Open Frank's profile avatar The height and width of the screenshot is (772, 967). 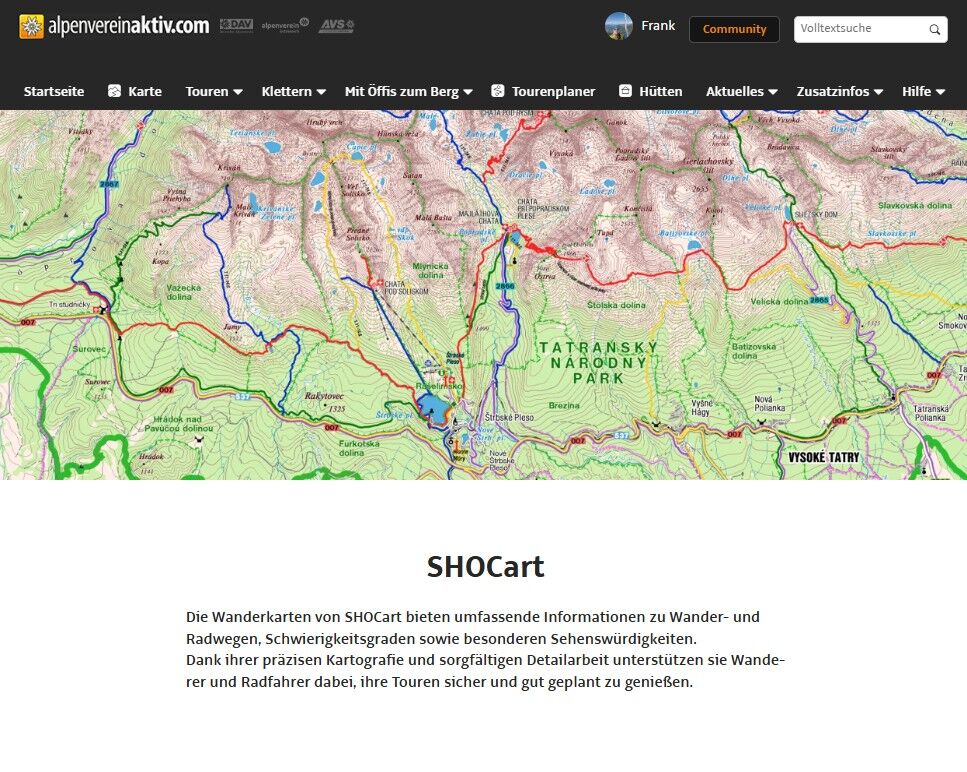[619, 27]
